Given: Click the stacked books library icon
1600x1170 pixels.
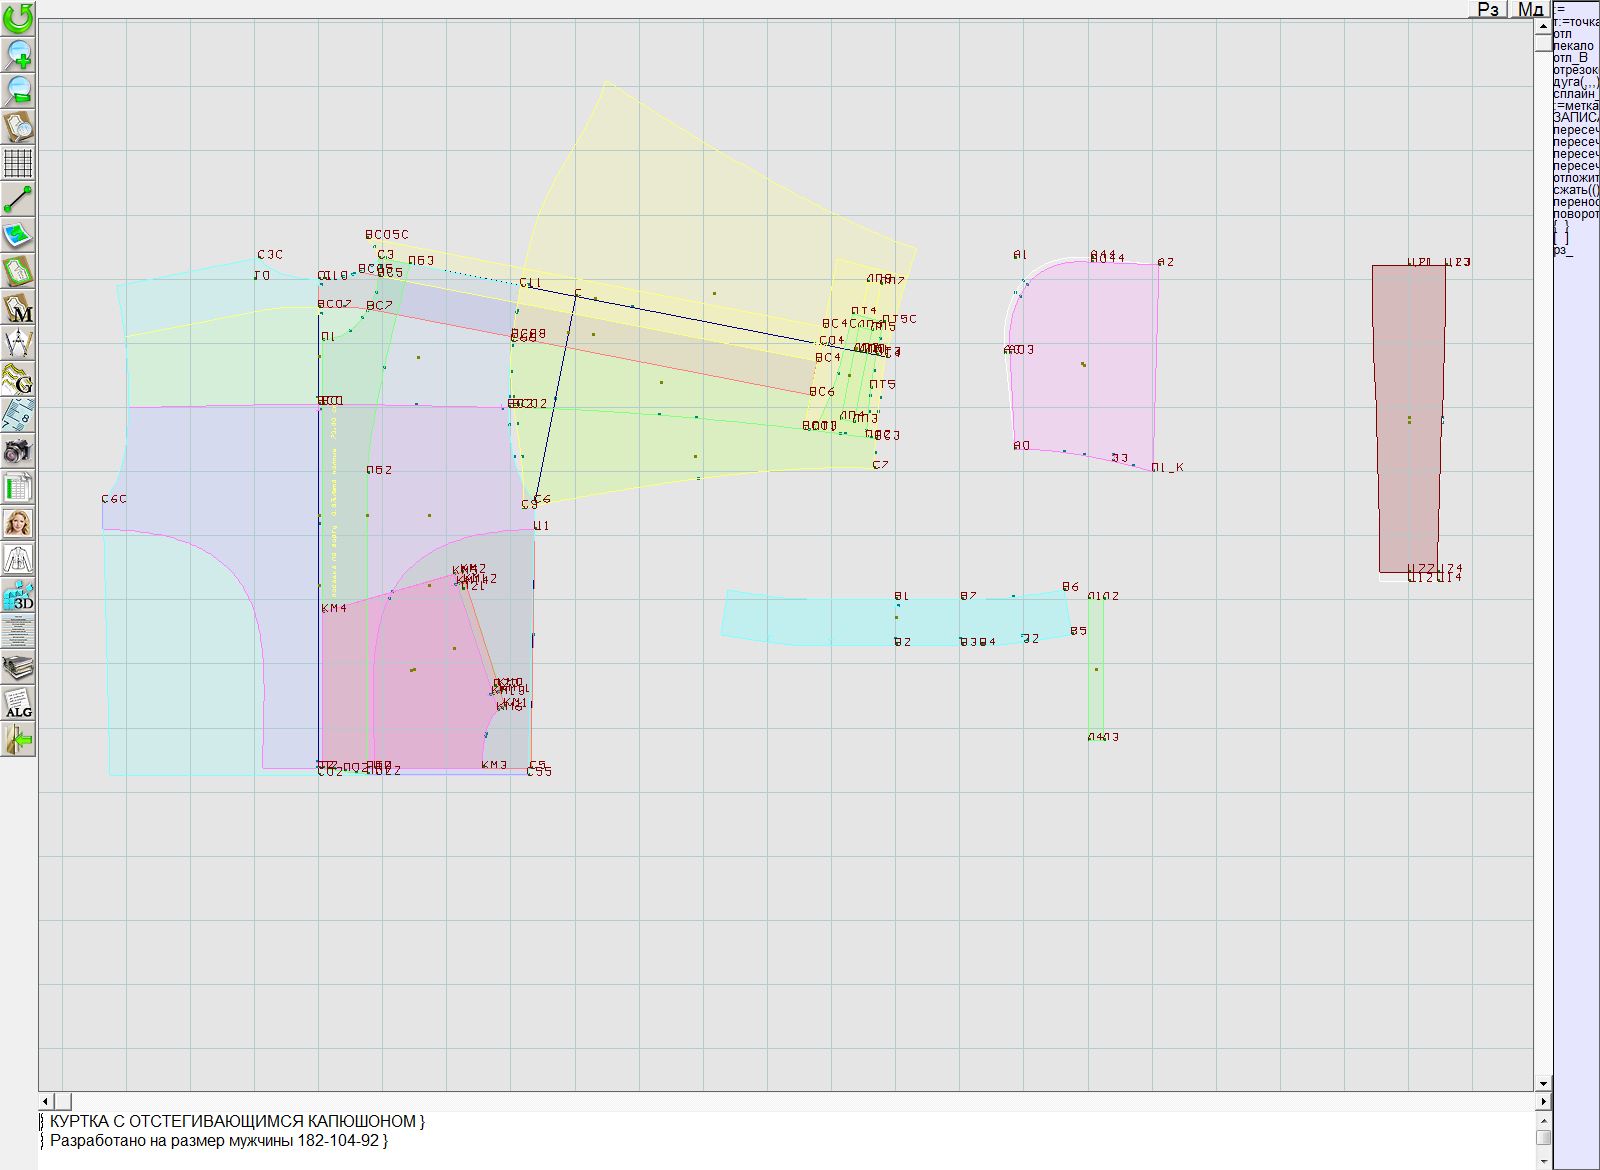Looking at the screenshot, I should (x=18, y=667).
